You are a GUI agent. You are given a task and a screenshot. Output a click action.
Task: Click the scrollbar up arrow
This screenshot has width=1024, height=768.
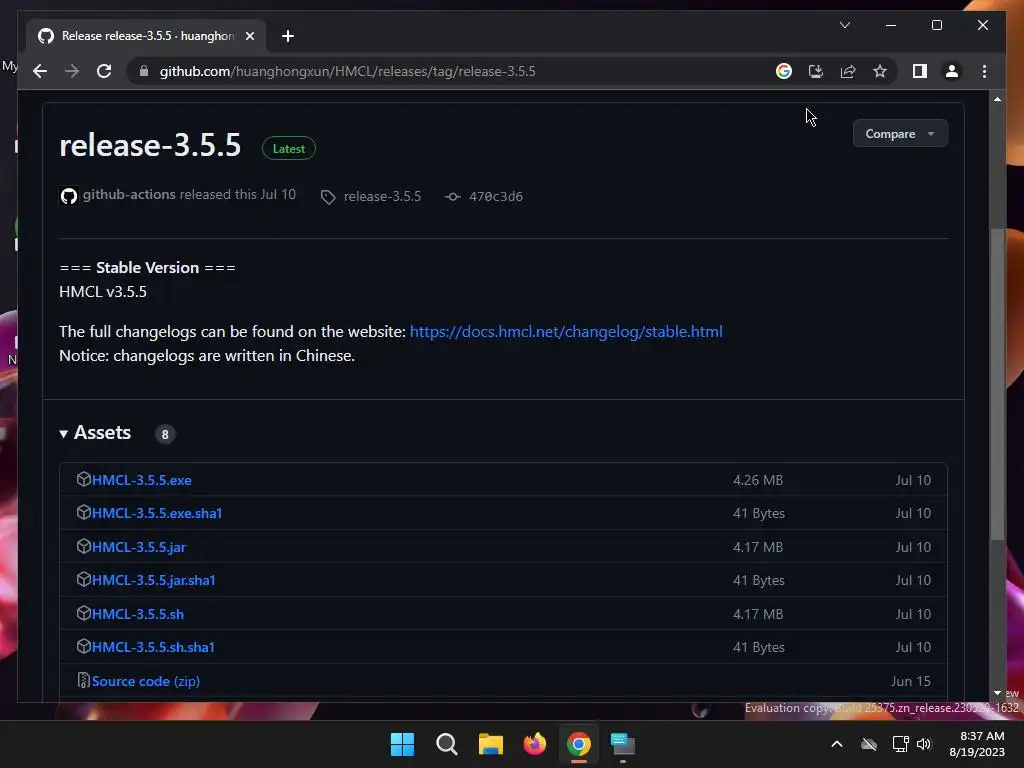pos(997,99)
